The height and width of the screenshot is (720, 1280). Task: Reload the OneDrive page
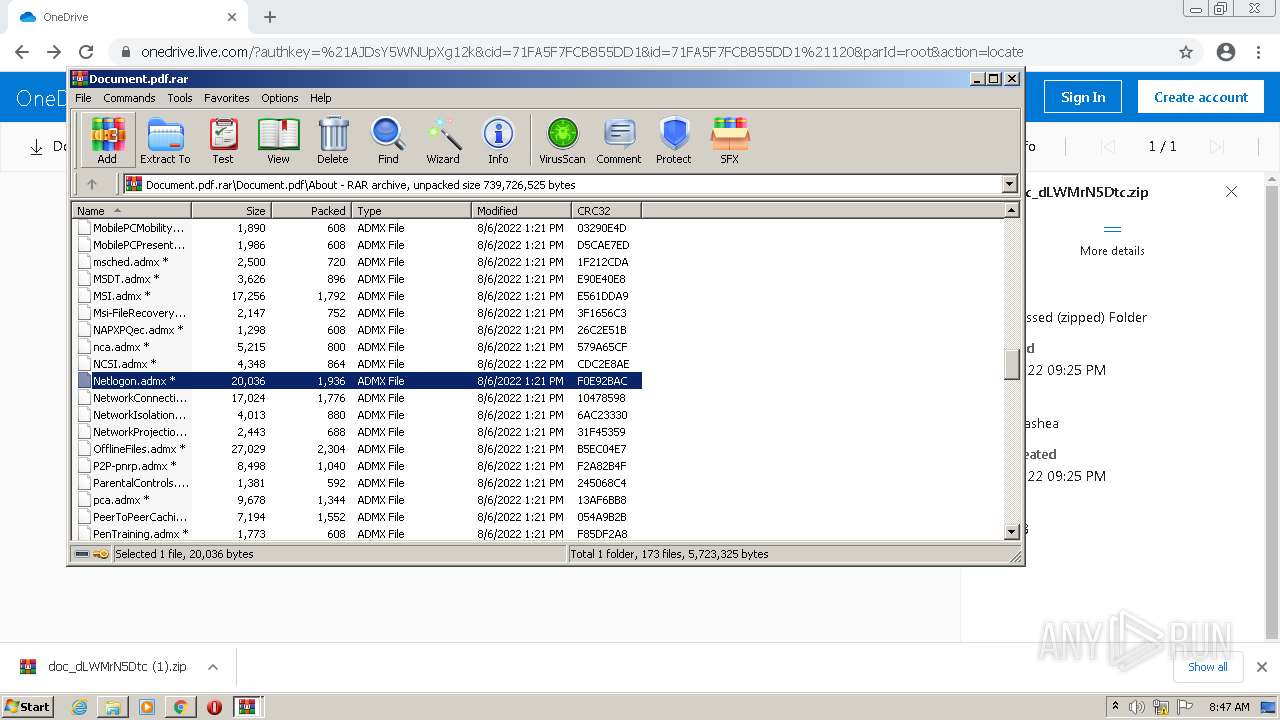pos(86,52)
